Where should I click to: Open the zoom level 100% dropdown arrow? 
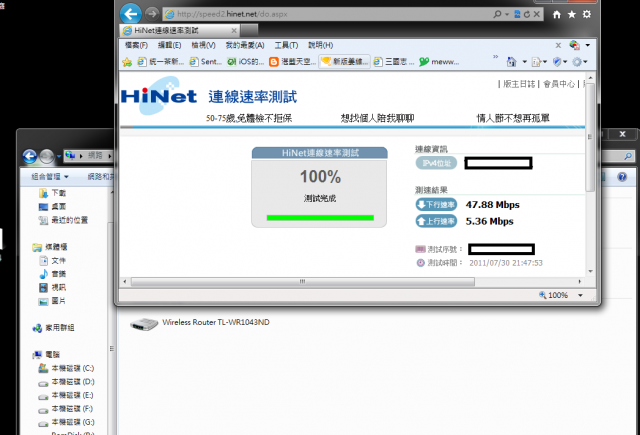pyautogui.click(x=580, y=295)
